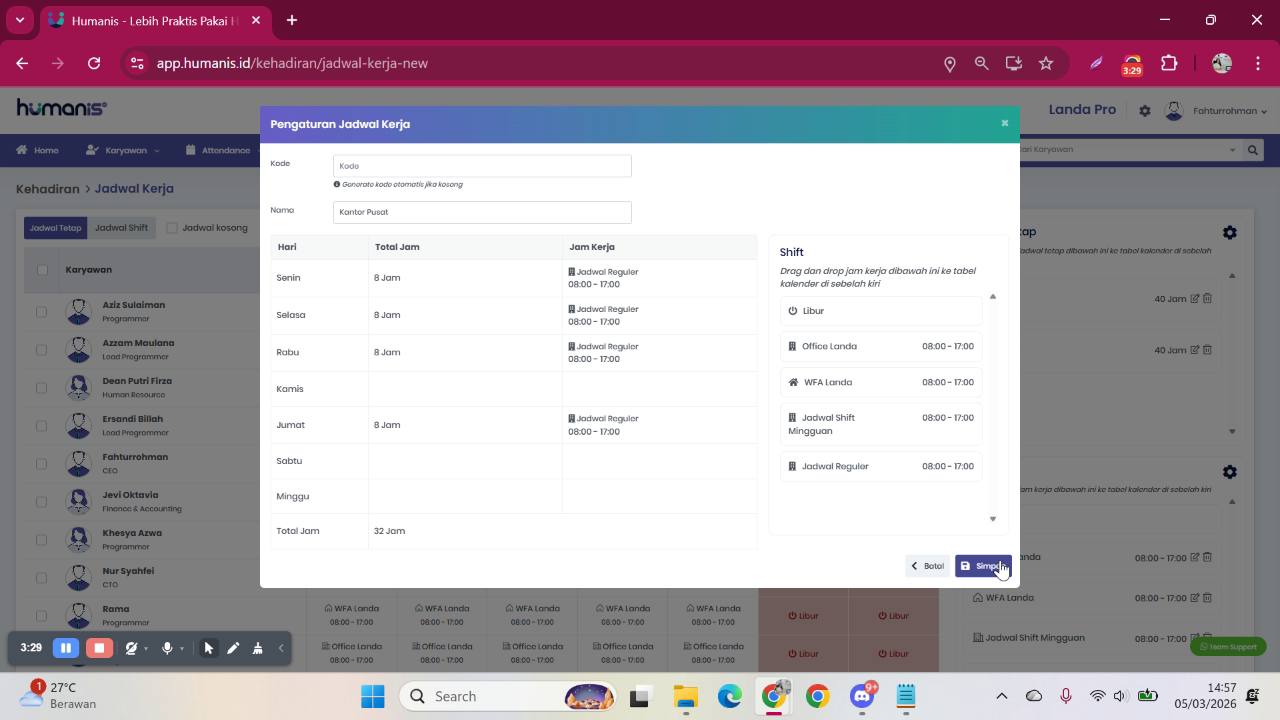Open site information icon in address bar

[x=138, y=63]
